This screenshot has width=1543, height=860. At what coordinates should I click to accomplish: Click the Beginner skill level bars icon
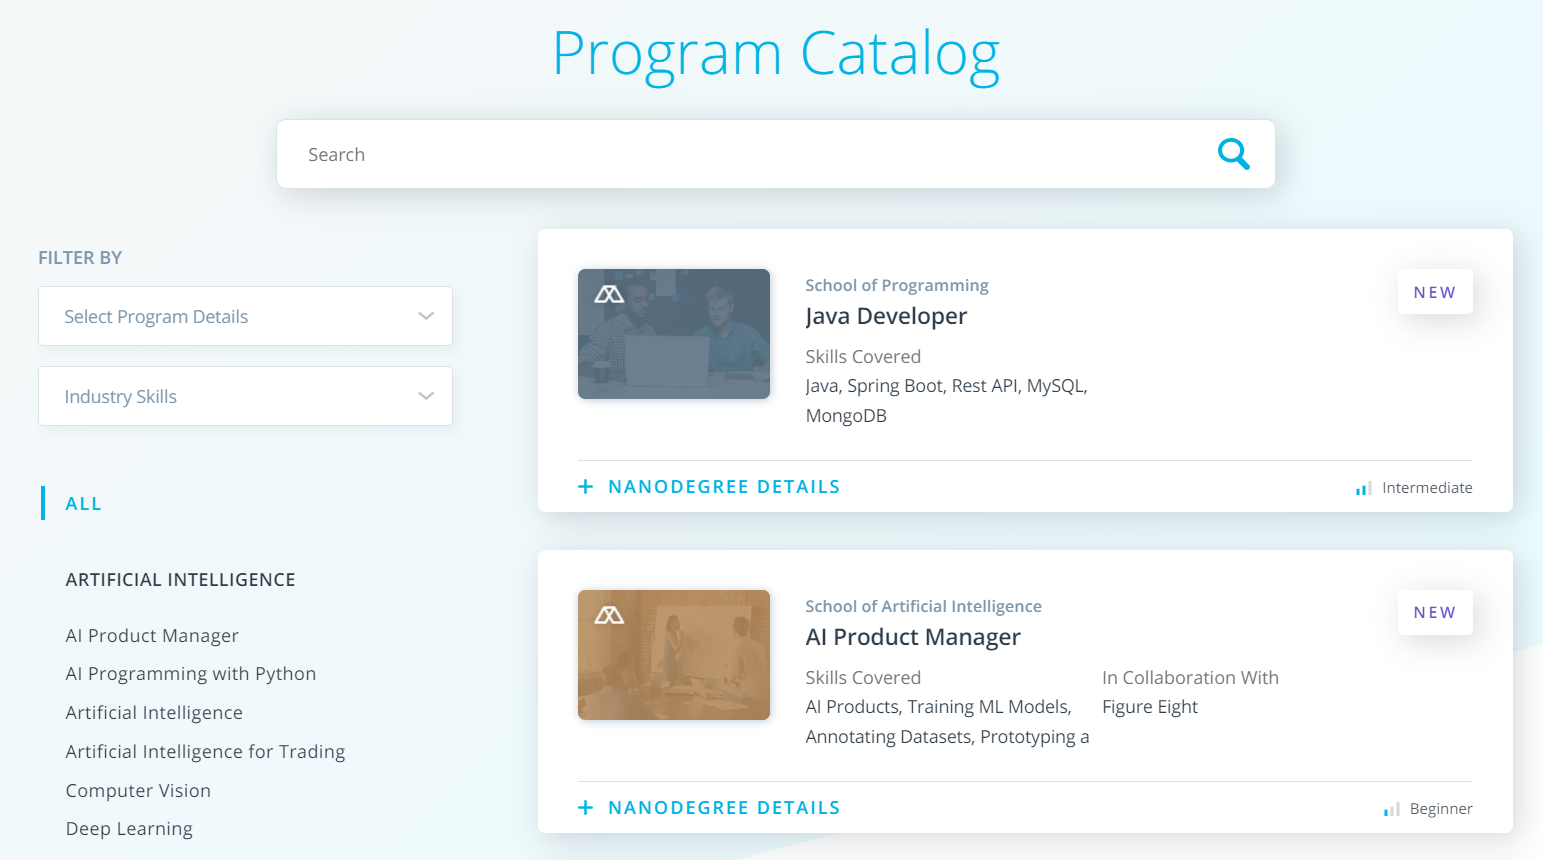click(x=1391, y=808)
